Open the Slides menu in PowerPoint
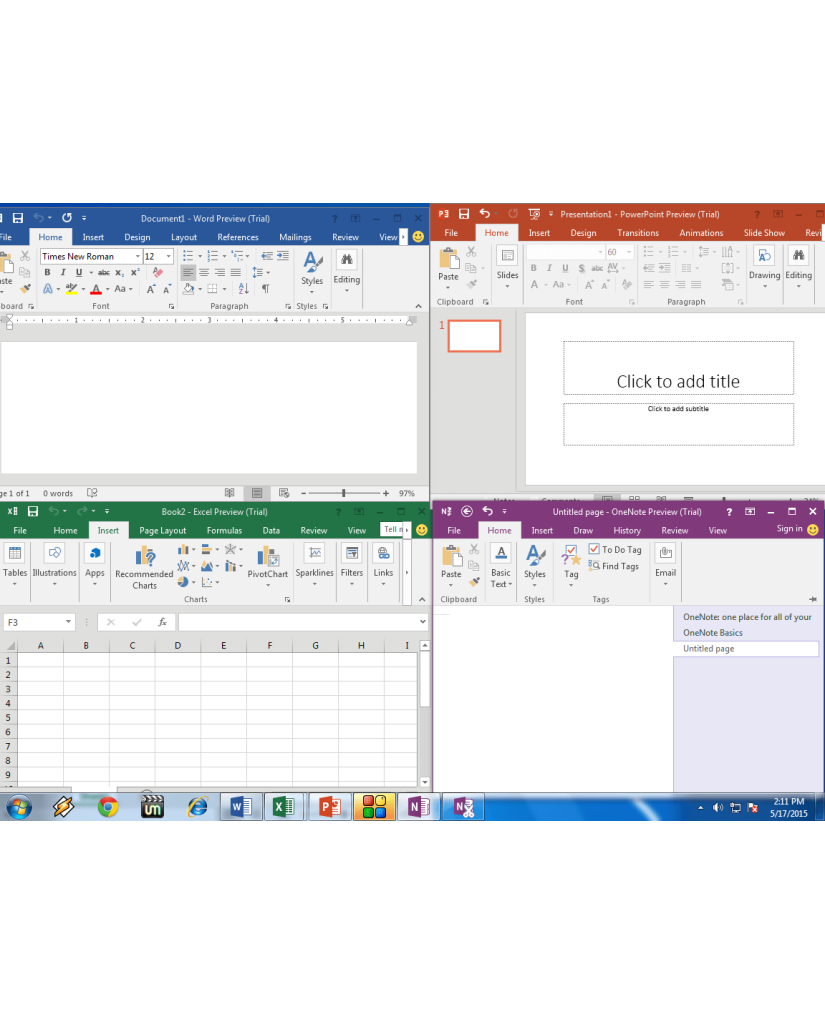The width and height of the screenshot is (825, 1024). (507, 268)
